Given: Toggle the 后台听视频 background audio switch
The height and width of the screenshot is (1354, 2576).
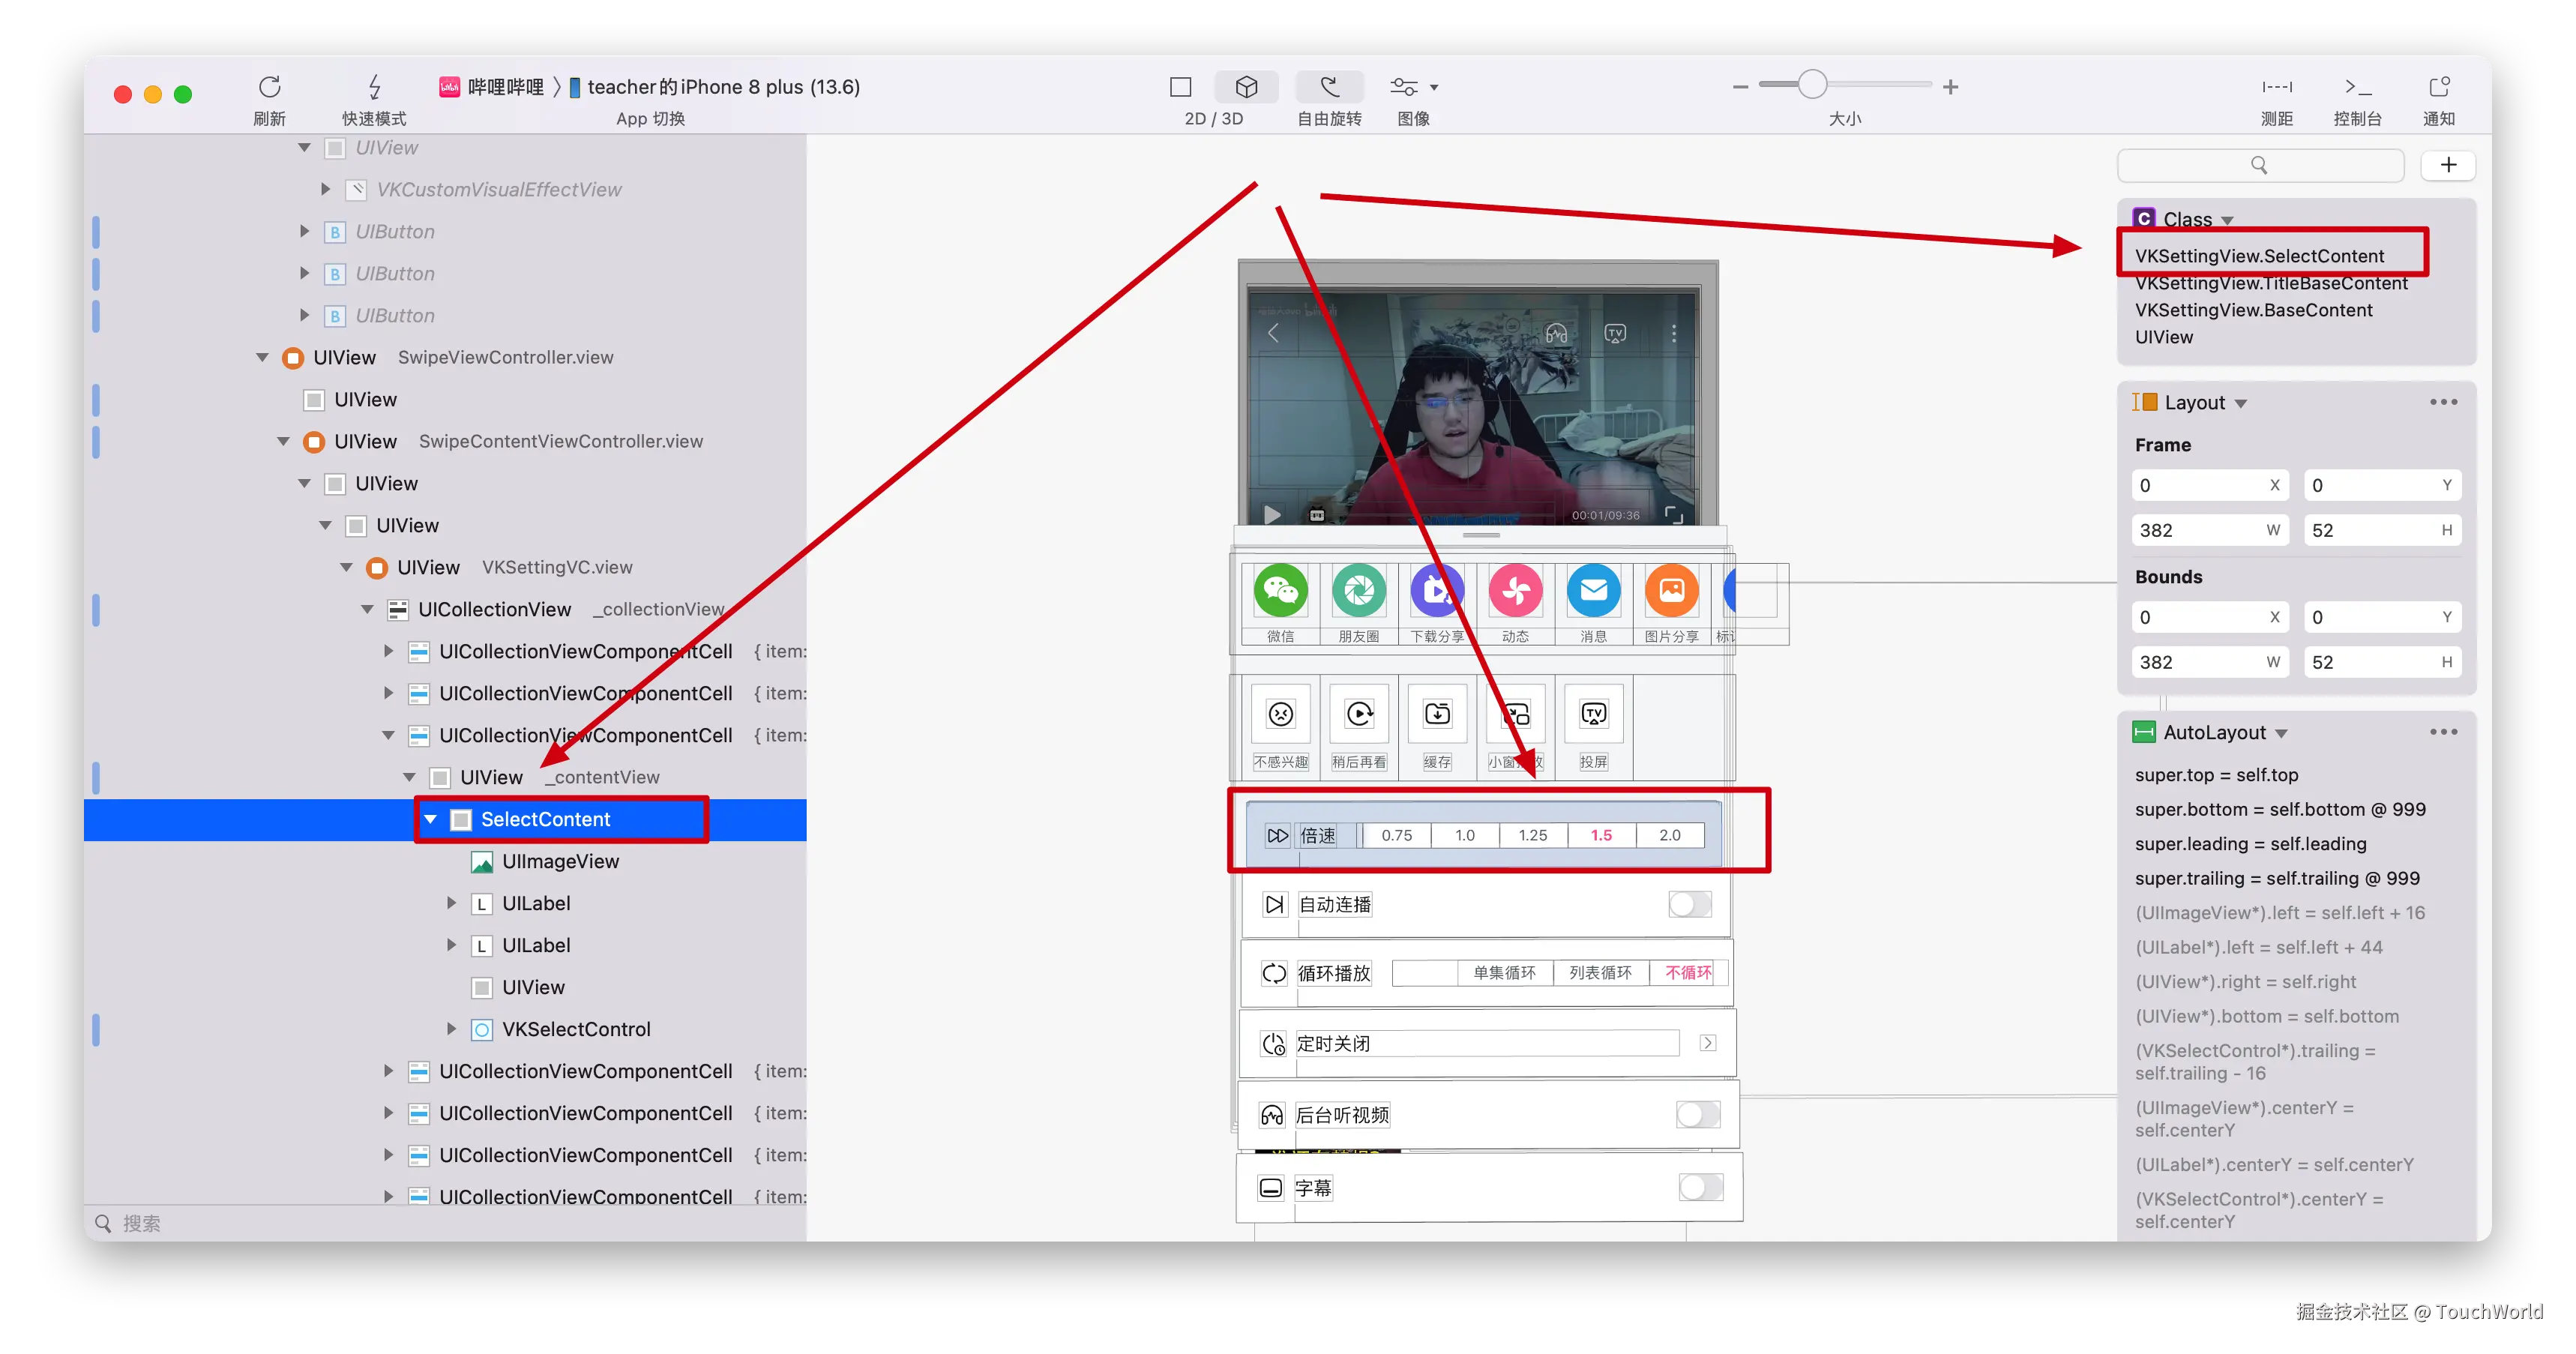Looking at the screenshot, I should coord(1697,1114).
